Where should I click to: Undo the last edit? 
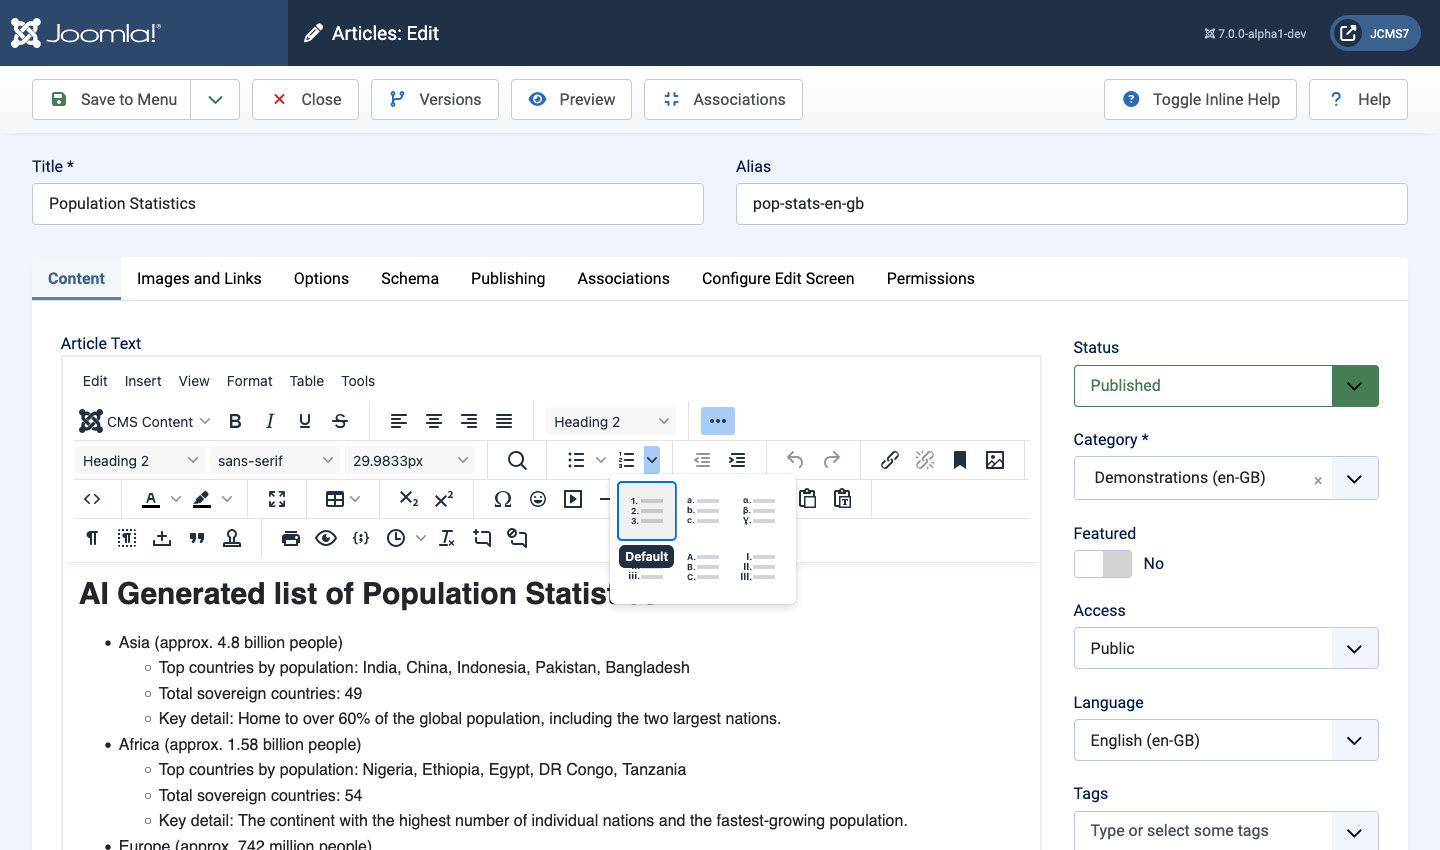pos(795,460)
